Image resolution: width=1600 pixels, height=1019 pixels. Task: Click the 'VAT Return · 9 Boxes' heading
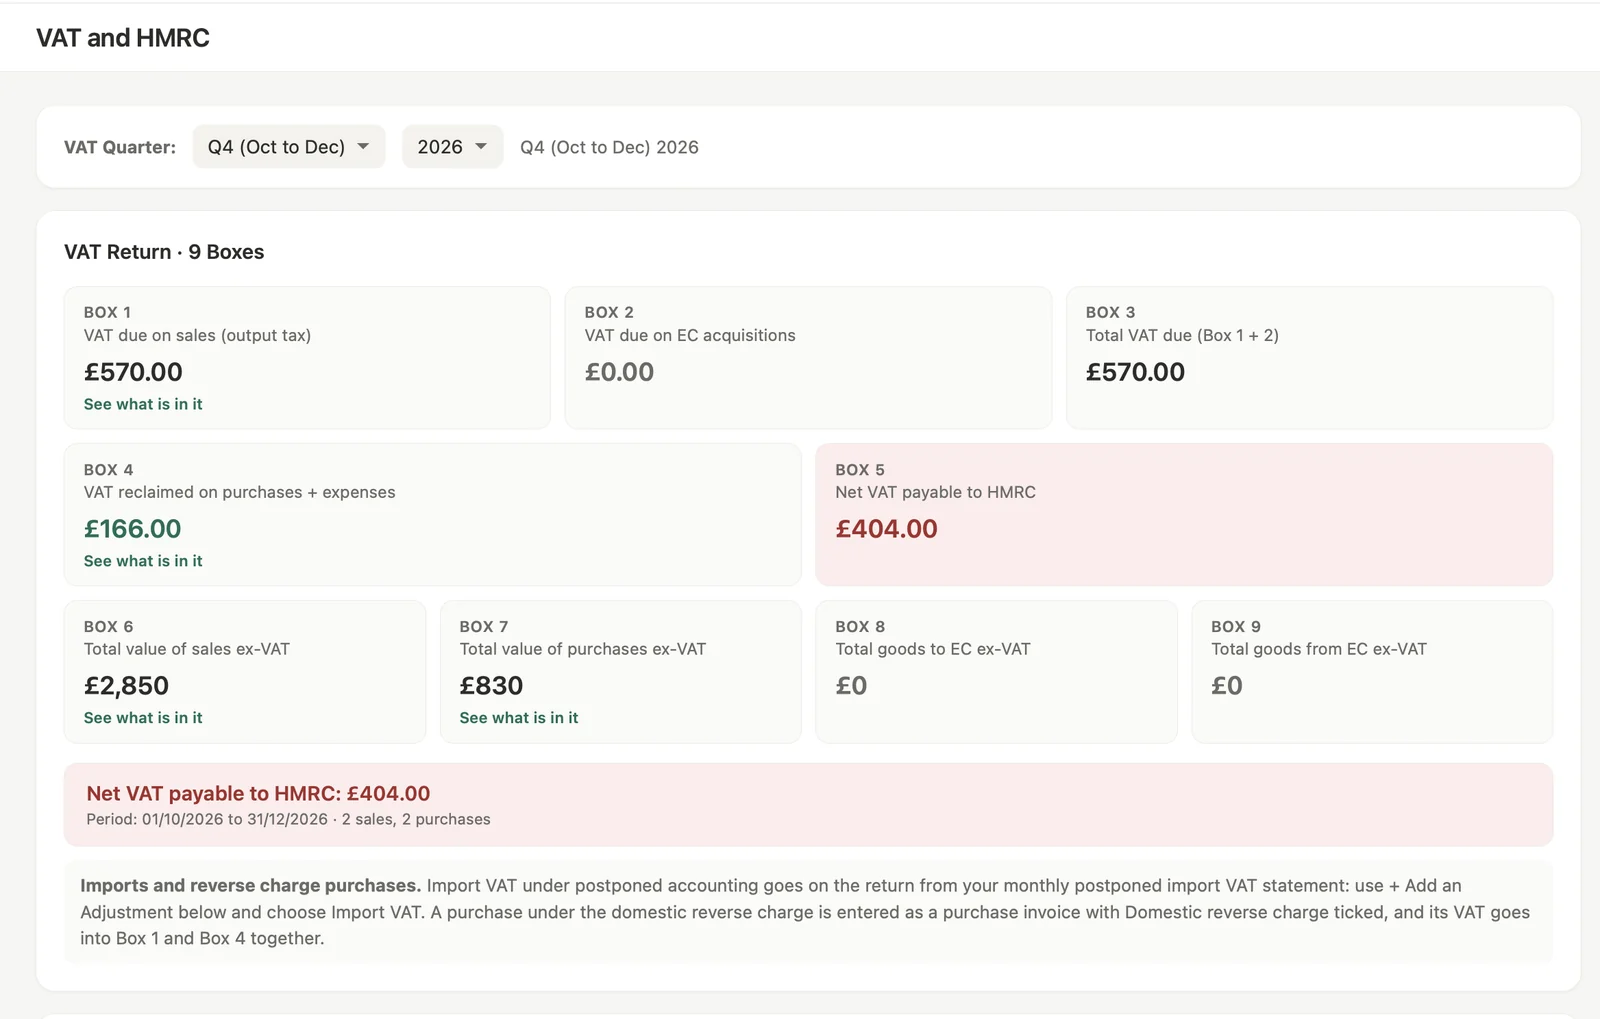tap(164, 252)
